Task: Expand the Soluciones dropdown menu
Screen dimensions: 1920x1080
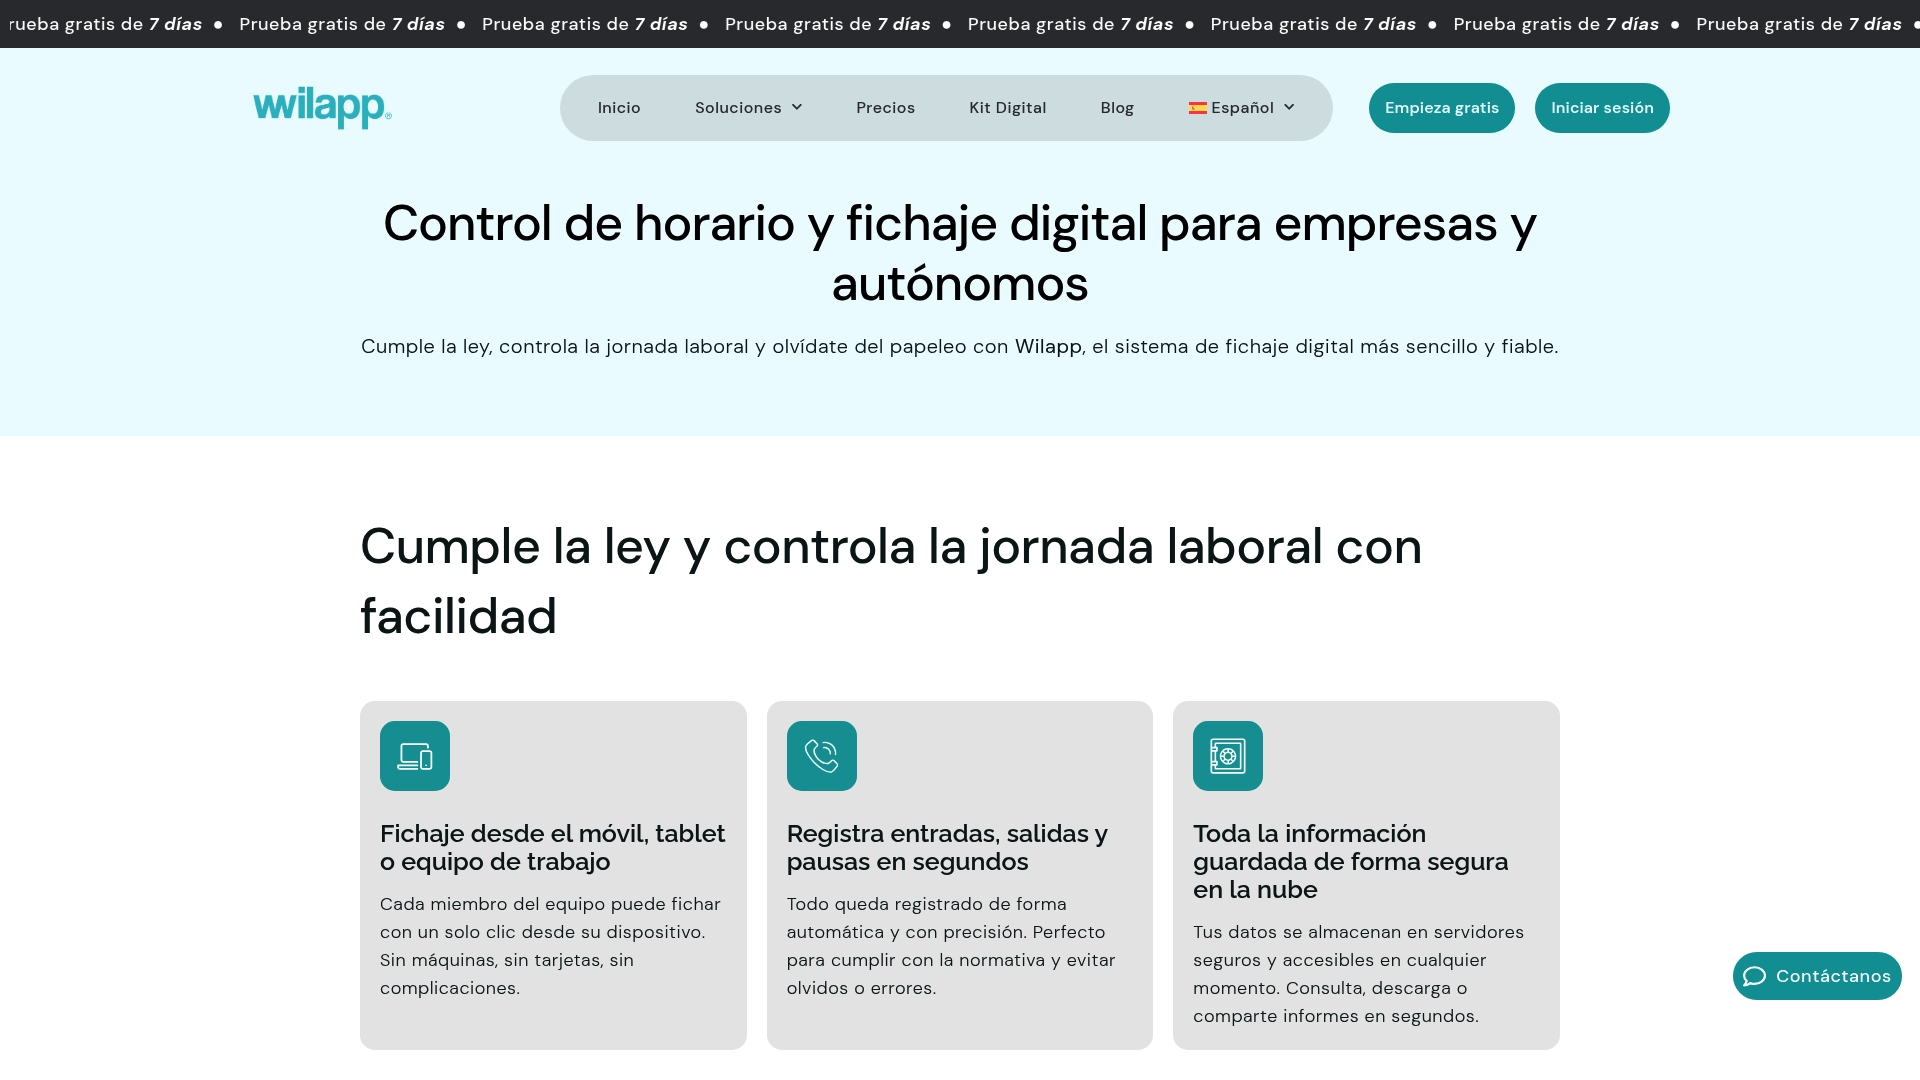Action: [x=748, y=108]
